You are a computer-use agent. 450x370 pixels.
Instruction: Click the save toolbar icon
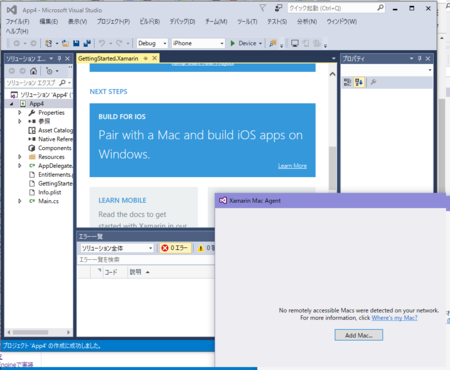click(x=76, y=43)
